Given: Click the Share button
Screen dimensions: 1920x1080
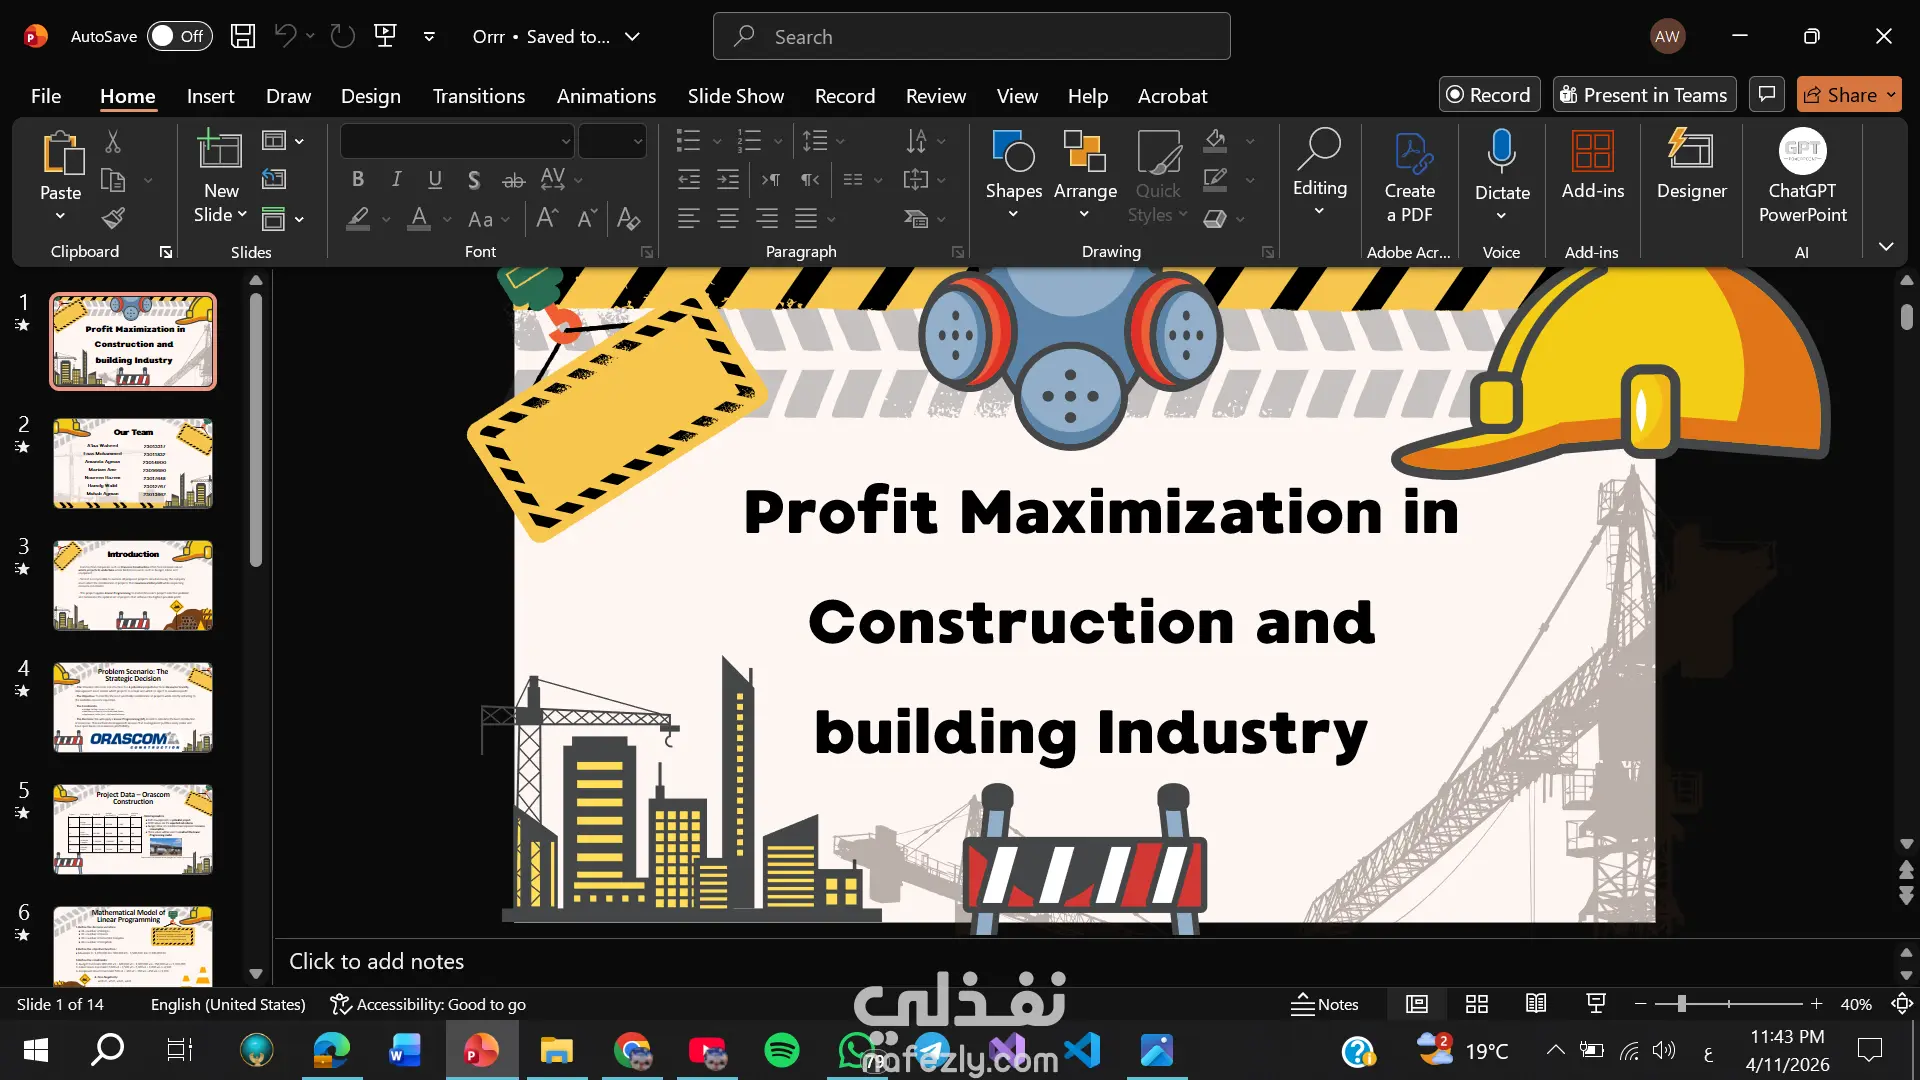Looking at the screenshot, I should pos(1848,94).
